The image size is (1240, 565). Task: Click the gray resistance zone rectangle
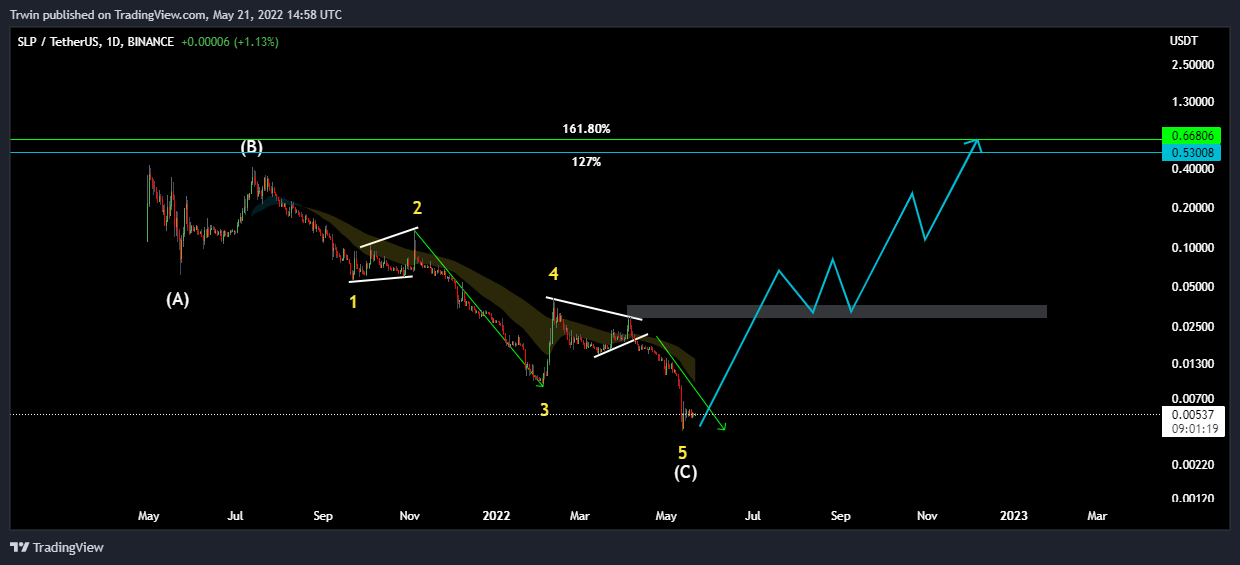click(836, 311)
